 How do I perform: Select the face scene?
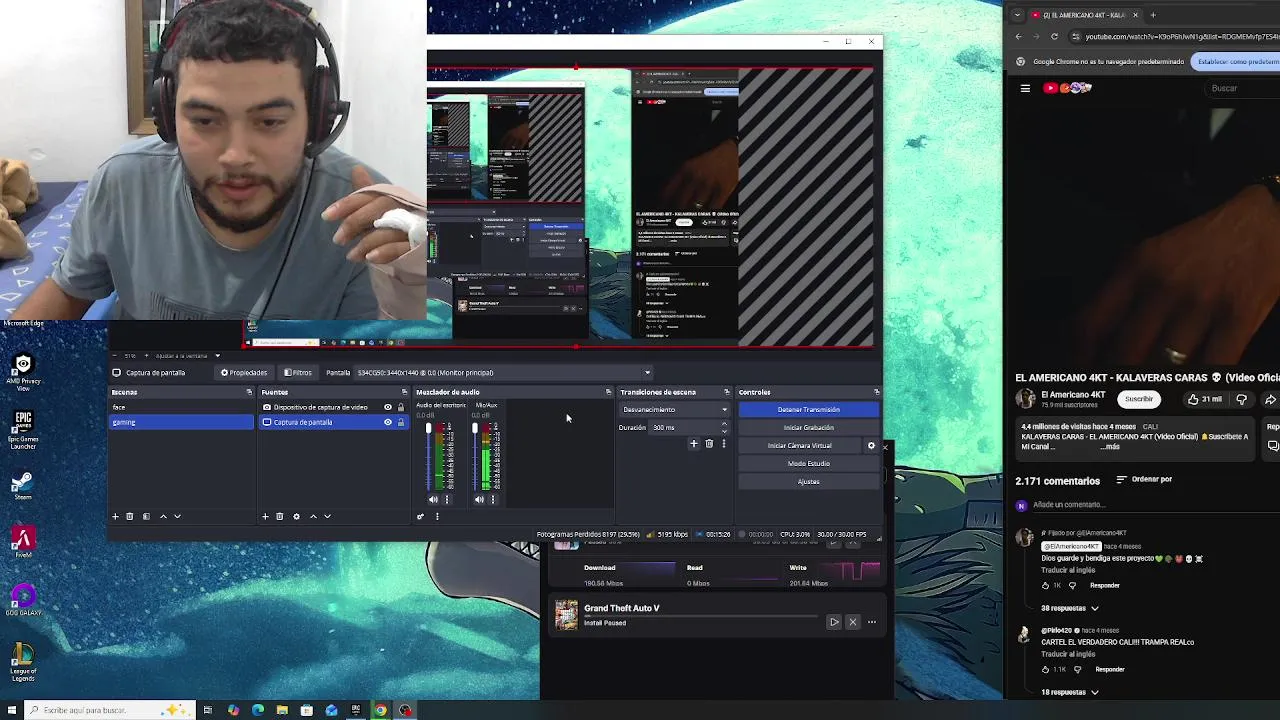pyautogui.click(x=181, y=407)
